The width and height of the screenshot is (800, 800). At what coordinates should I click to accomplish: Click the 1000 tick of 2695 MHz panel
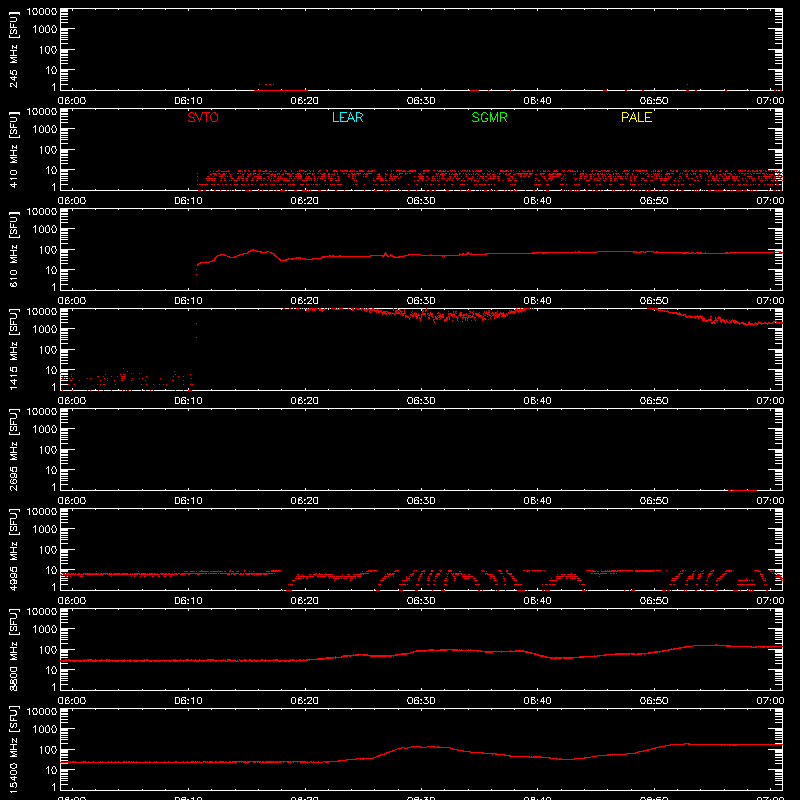(x=45, y=430)
